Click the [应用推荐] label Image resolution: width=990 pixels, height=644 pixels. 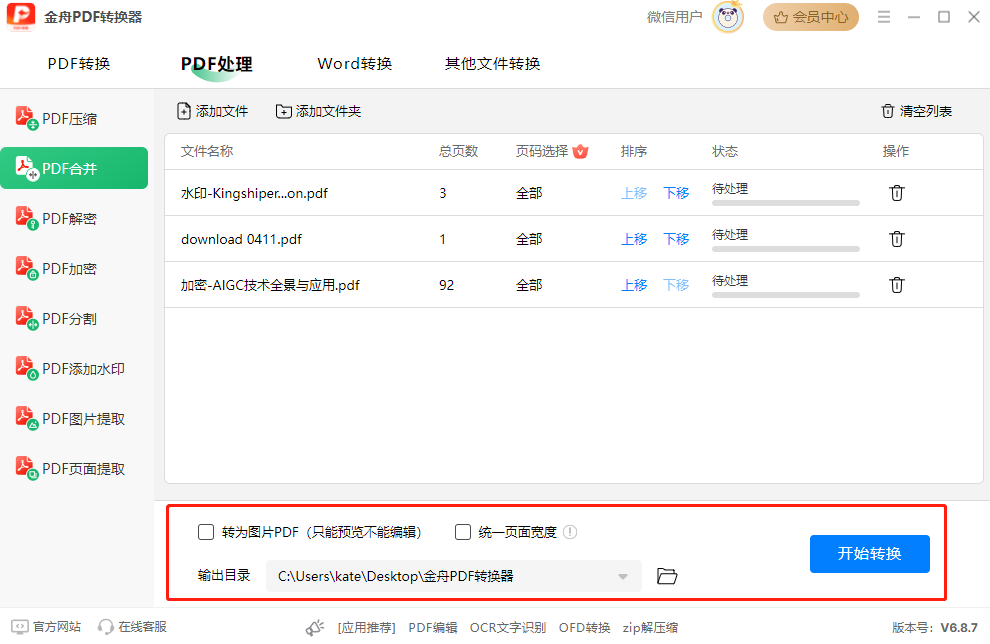coord(366,628)
